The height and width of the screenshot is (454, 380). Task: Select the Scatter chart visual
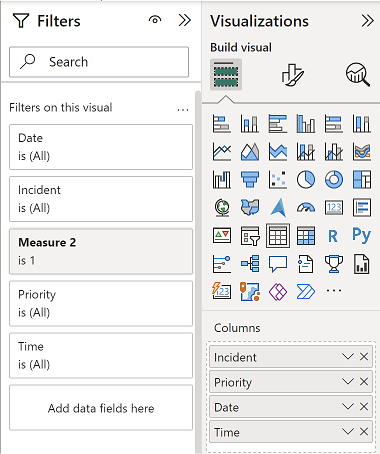pos(278,179)
